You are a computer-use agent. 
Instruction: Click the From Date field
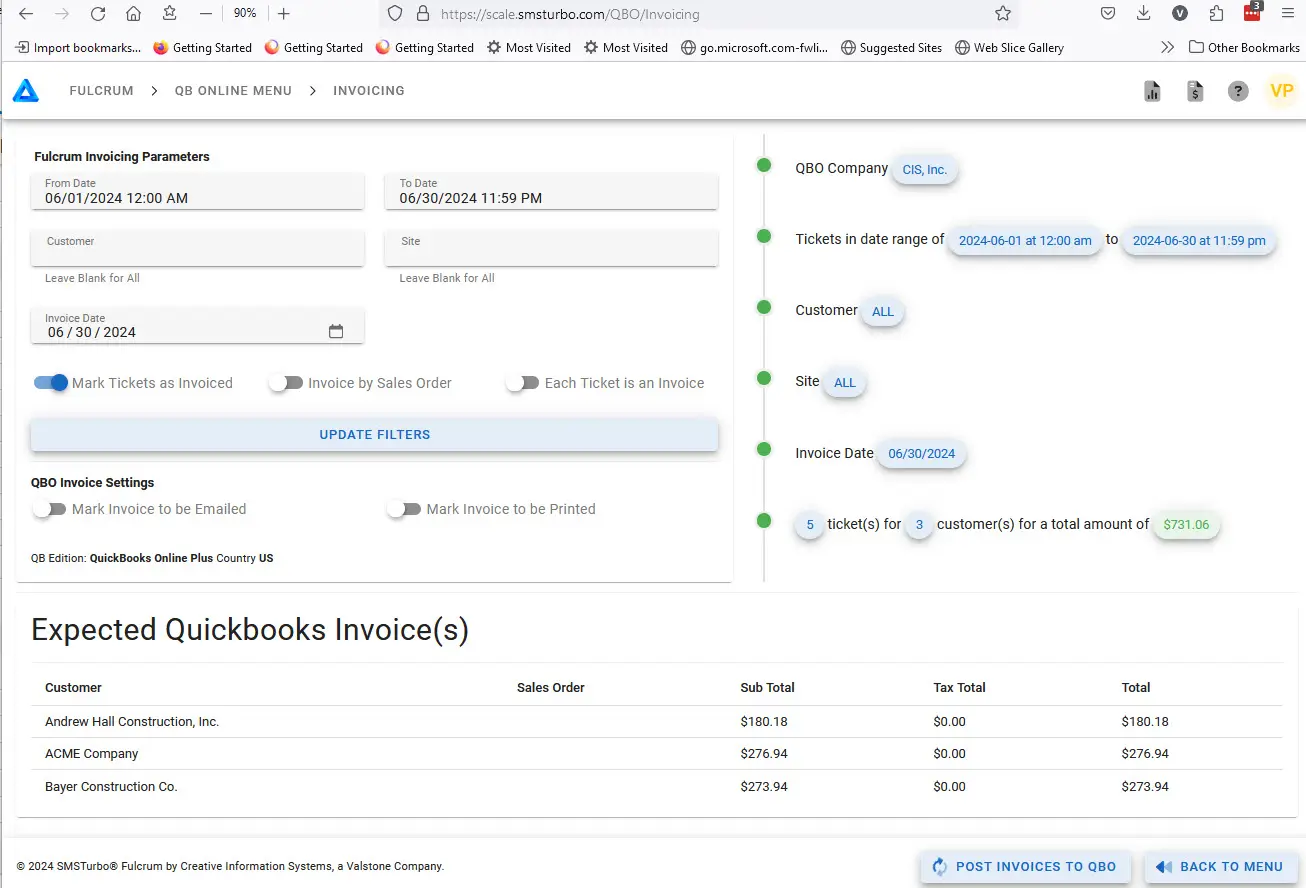(197, 191)
